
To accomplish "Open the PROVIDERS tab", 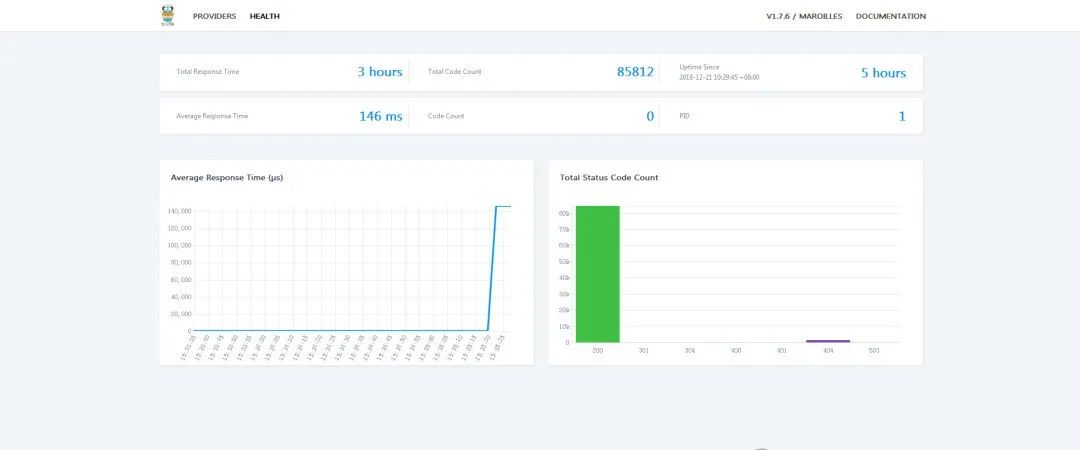I will (214, 16).
